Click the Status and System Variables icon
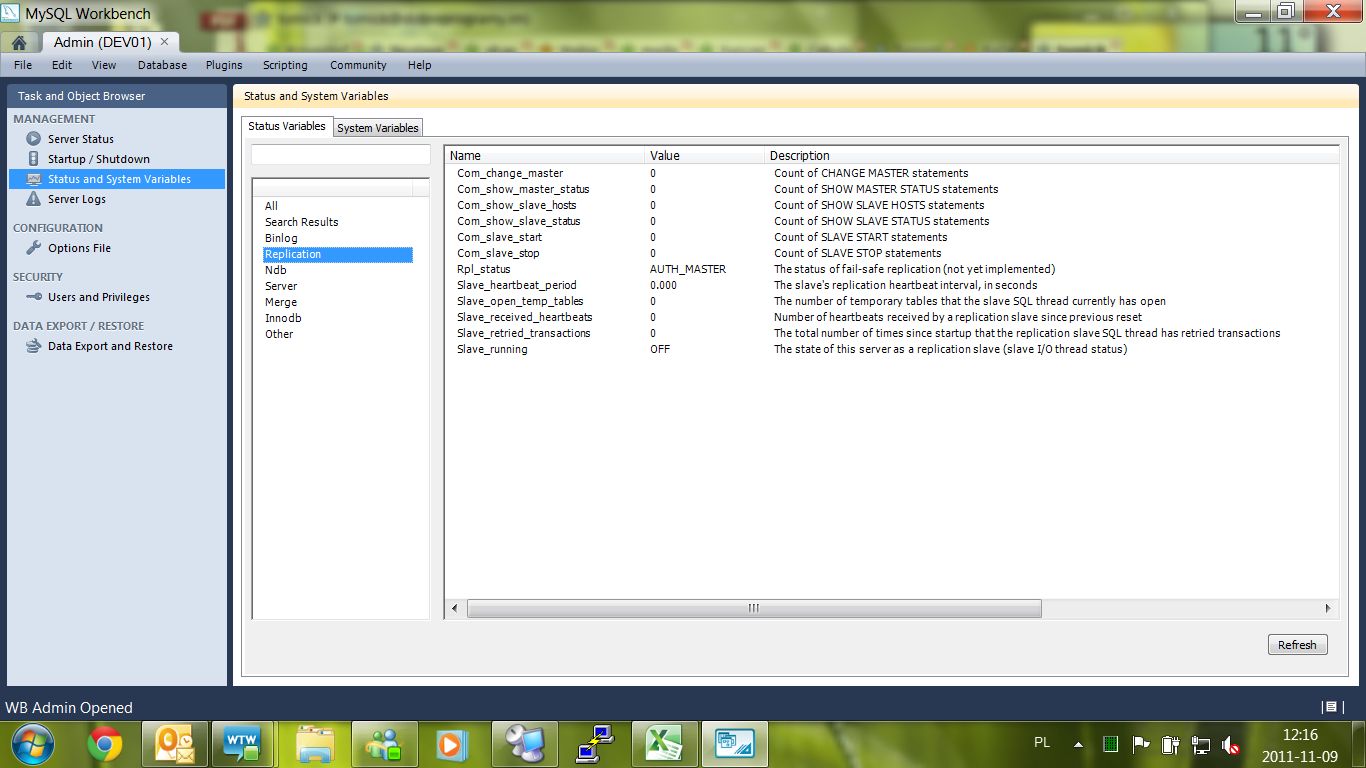The image size is (1366, 768). tap(34, 179)
